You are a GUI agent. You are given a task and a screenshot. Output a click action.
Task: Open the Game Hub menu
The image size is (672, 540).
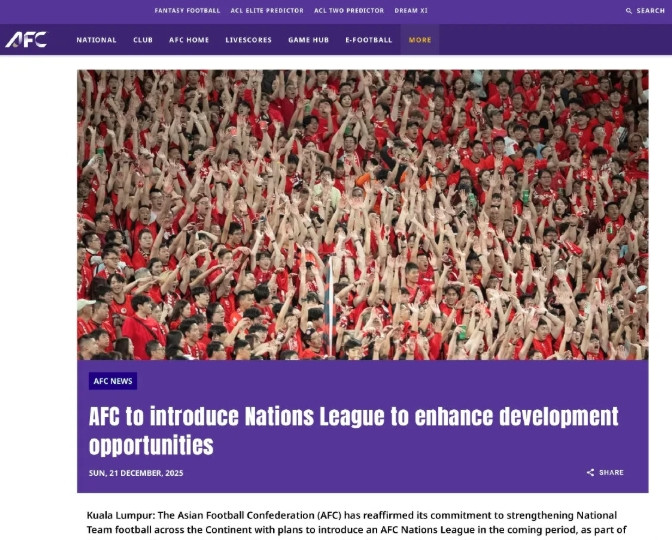coord(309,40)
